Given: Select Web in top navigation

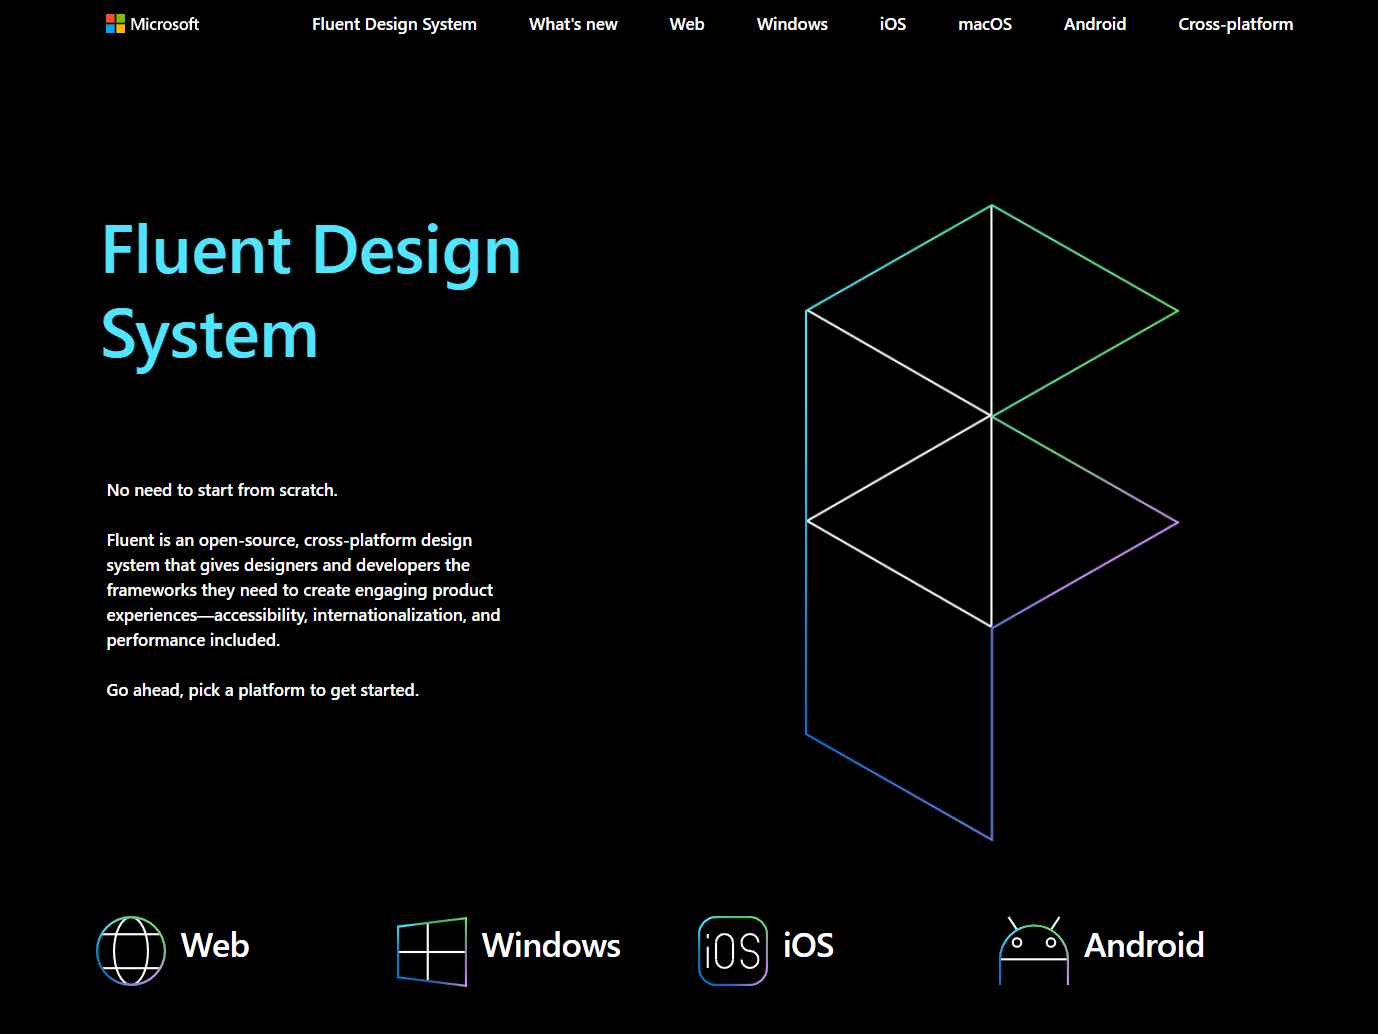Looking at the screenshot, I should 687,24.
